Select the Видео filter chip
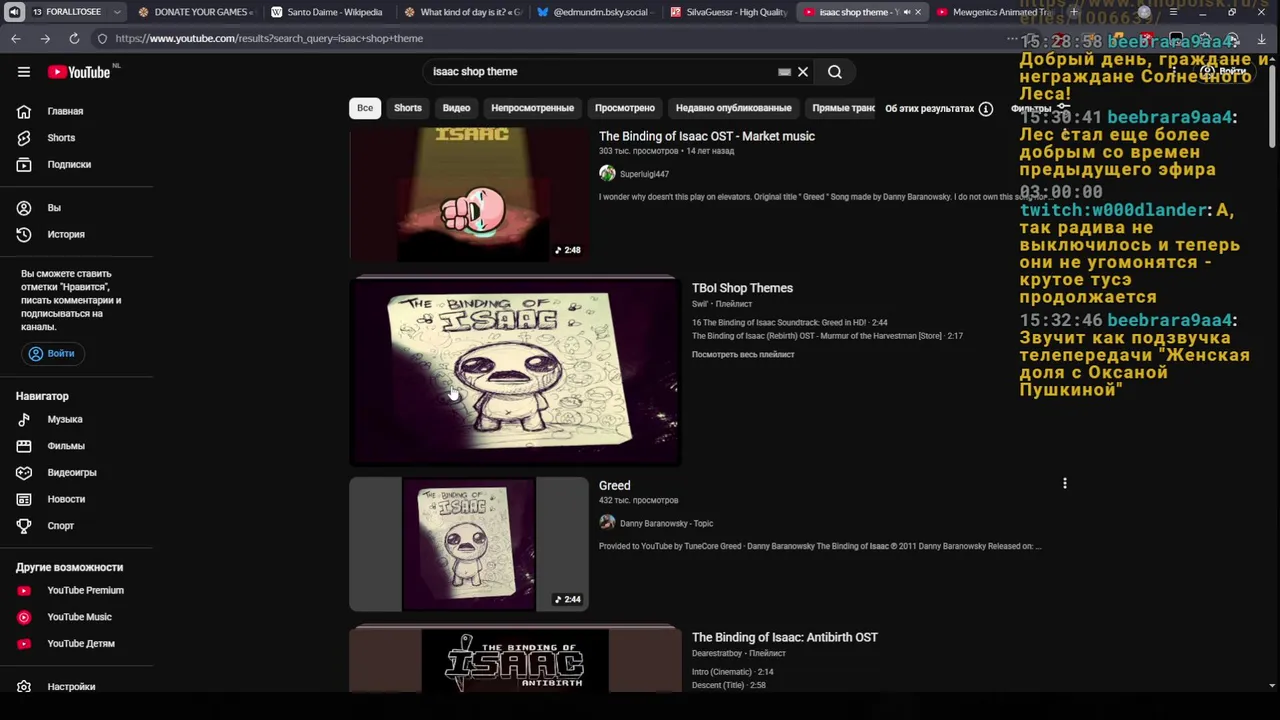This screenshot has height=720, width=1280. [x=456, y=108]
